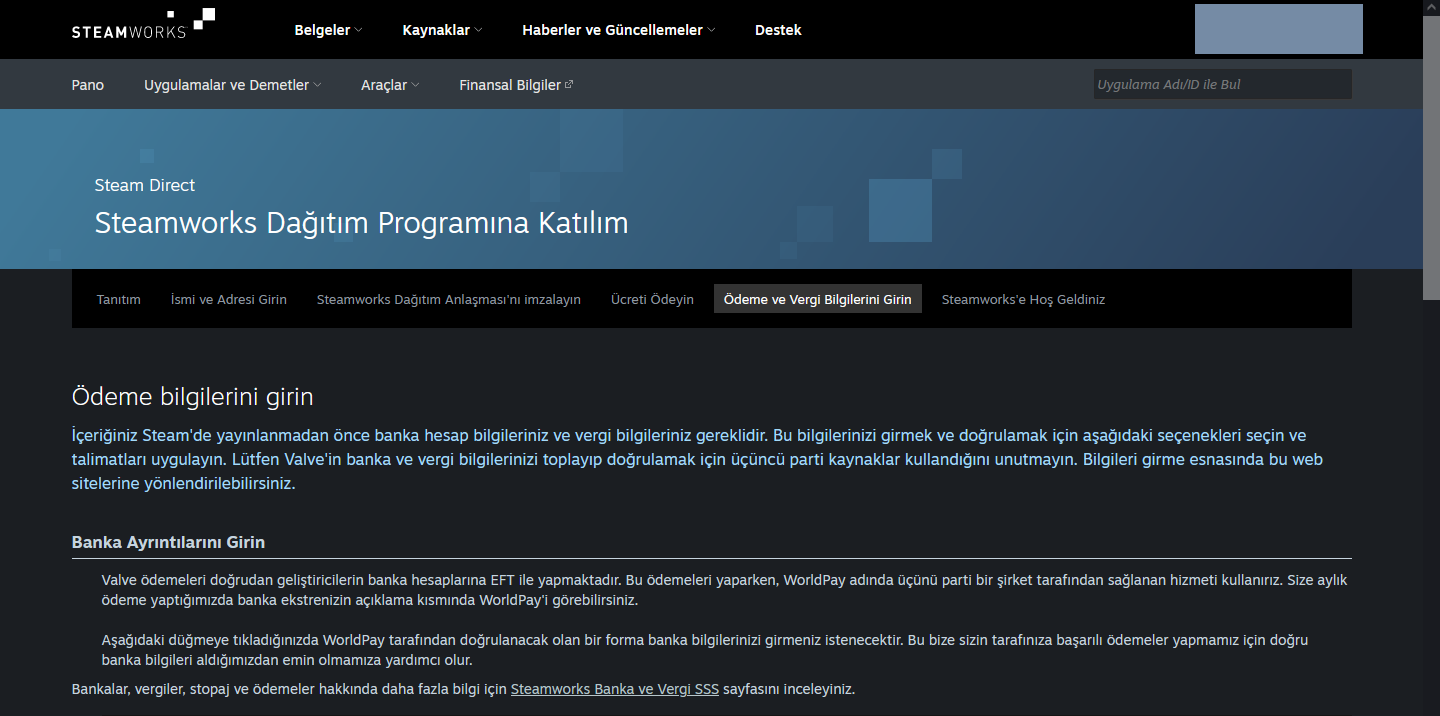The width and height of the screenshot is (1440, 716).
Task: Click the account area in top-right header
Action: (1279, 29)
